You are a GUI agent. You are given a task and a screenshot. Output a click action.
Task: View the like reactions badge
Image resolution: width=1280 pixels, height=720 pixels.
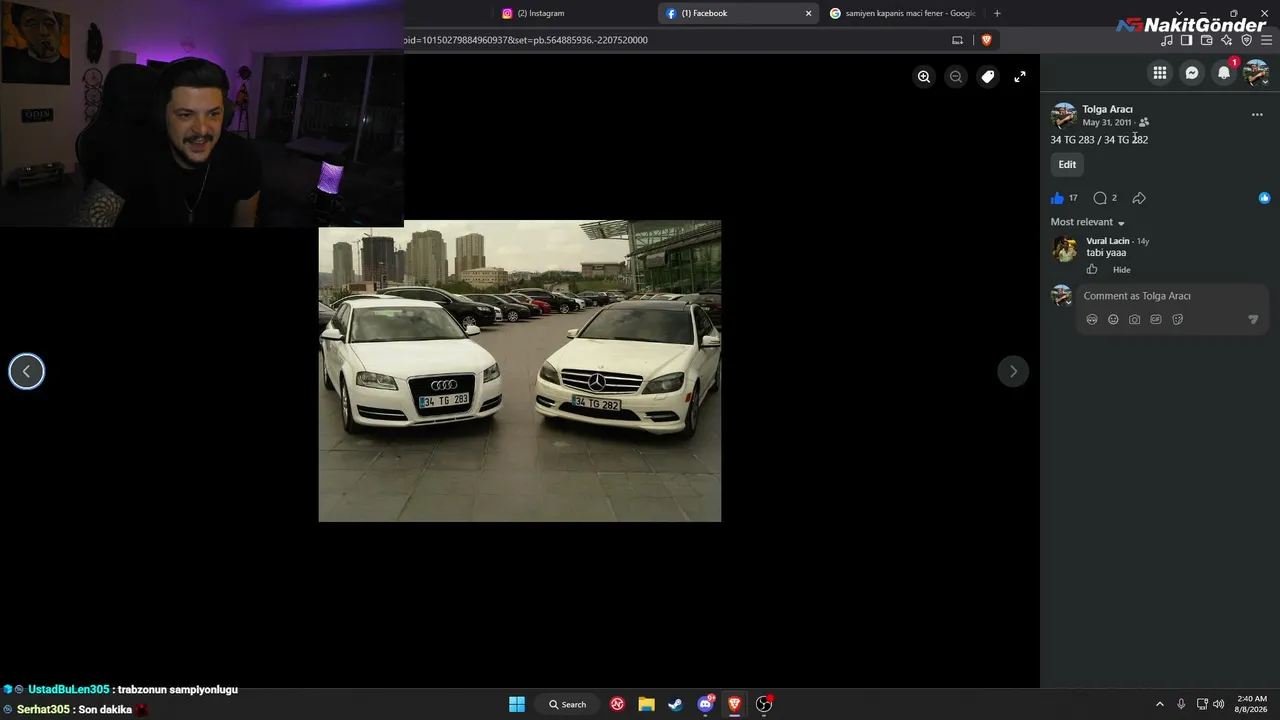click(1264, 198)
